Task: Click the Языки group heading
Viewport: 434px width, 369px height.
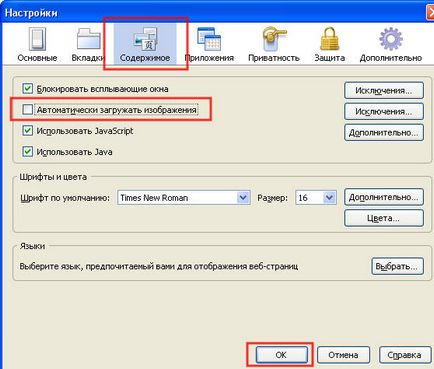Action: pos(32,246)
